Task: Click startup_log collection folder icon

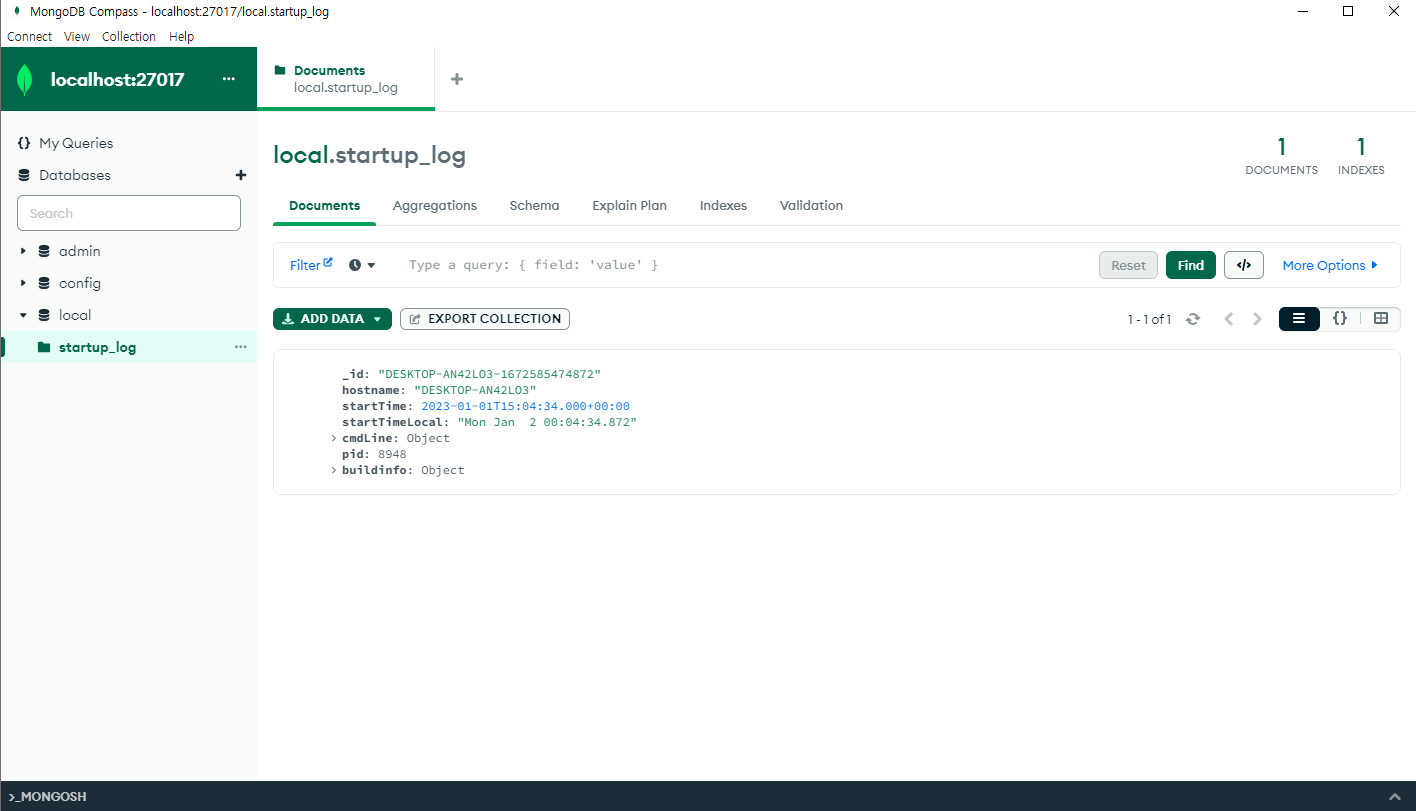Action: (x=44, y=347)
